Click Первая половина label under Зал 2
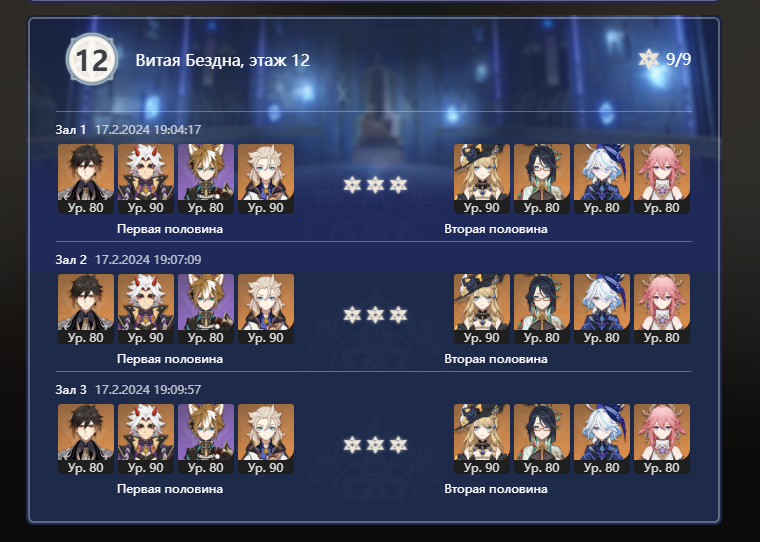The width and height of the screenshot is (760, 542). pos(170,359)
